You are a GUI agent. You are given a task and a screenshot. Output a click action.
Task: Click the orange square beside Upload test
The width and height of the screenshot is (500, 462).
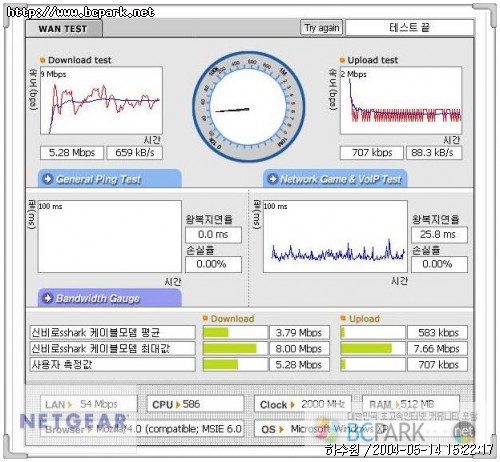(342, 60)
